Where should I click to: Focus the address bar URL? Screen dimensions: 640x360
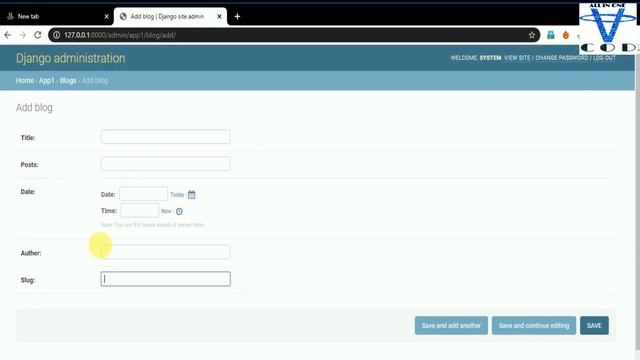(294, 35)
